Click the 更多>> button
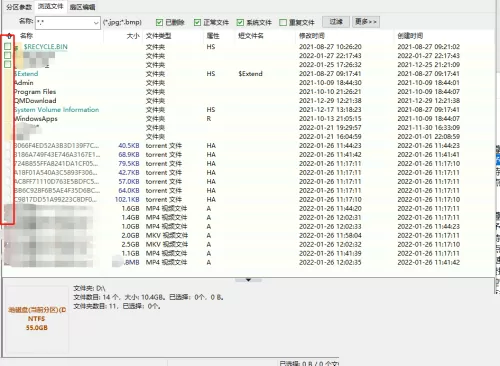This screenshot has width=500, height=366. point(366,22)
